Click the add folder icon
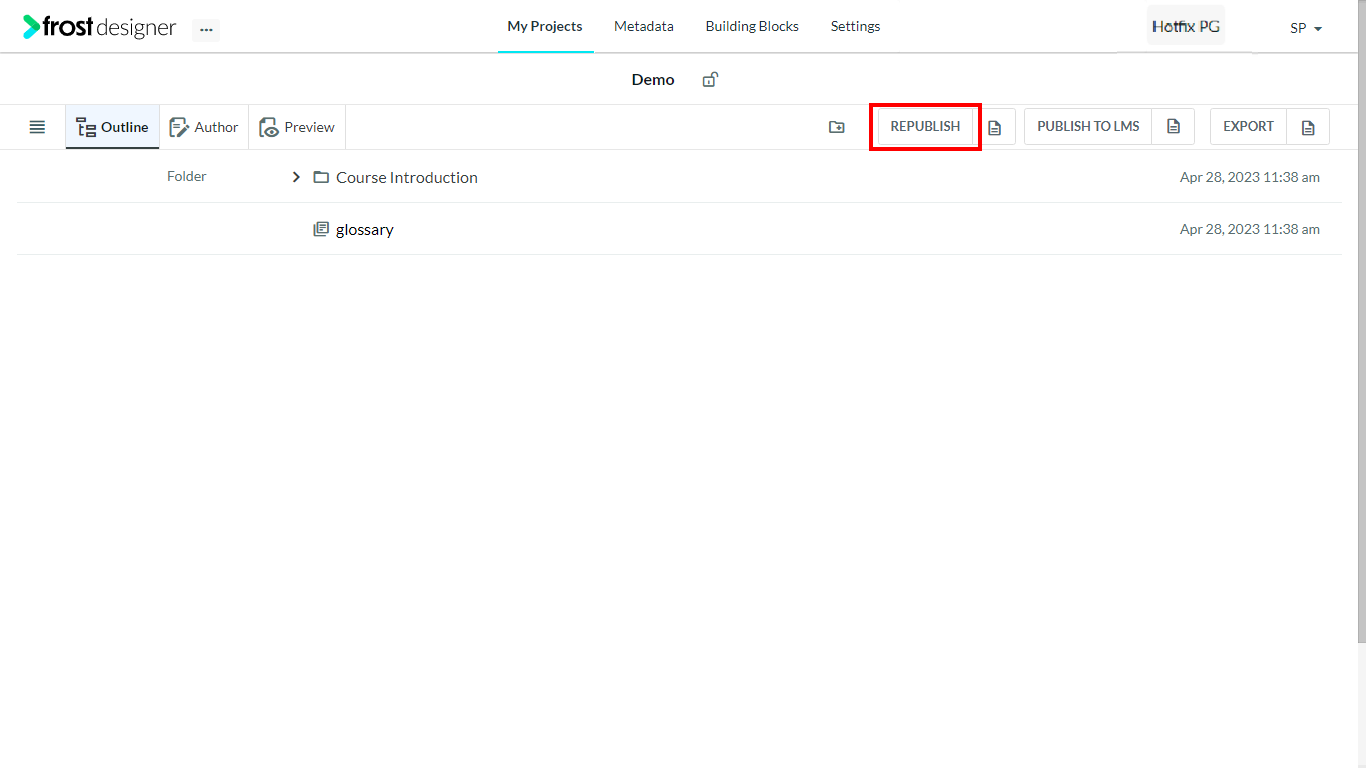This screenshot has height=768, width=1366. (x=837, y=127)
